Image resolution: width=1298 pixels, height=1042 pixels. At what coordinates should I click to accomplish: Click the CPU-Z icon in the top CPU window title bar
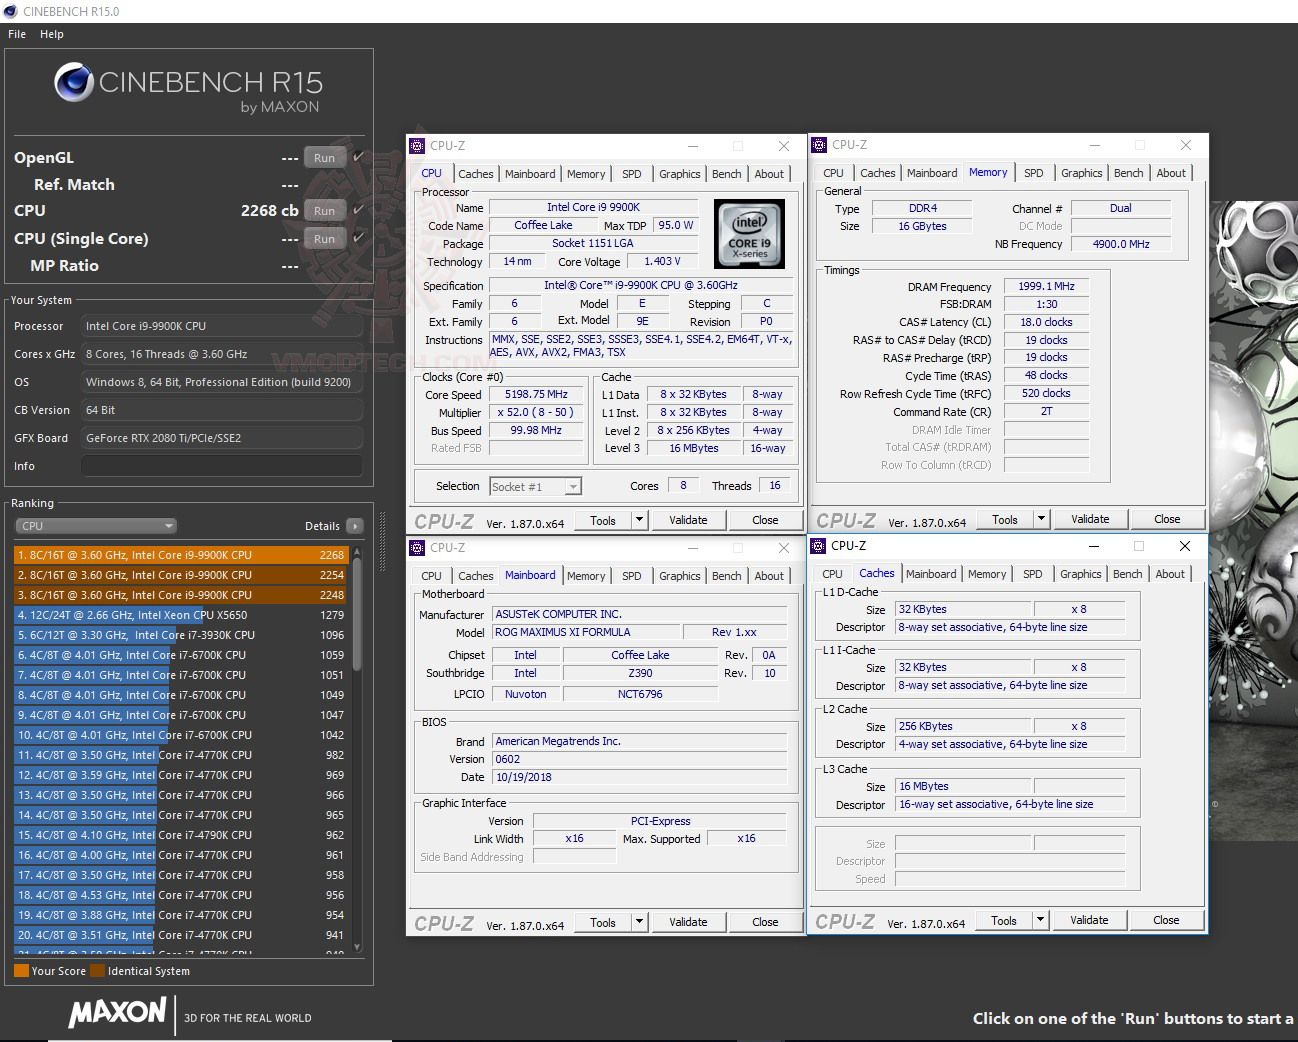pyautogui.click(x=416, y=146)
